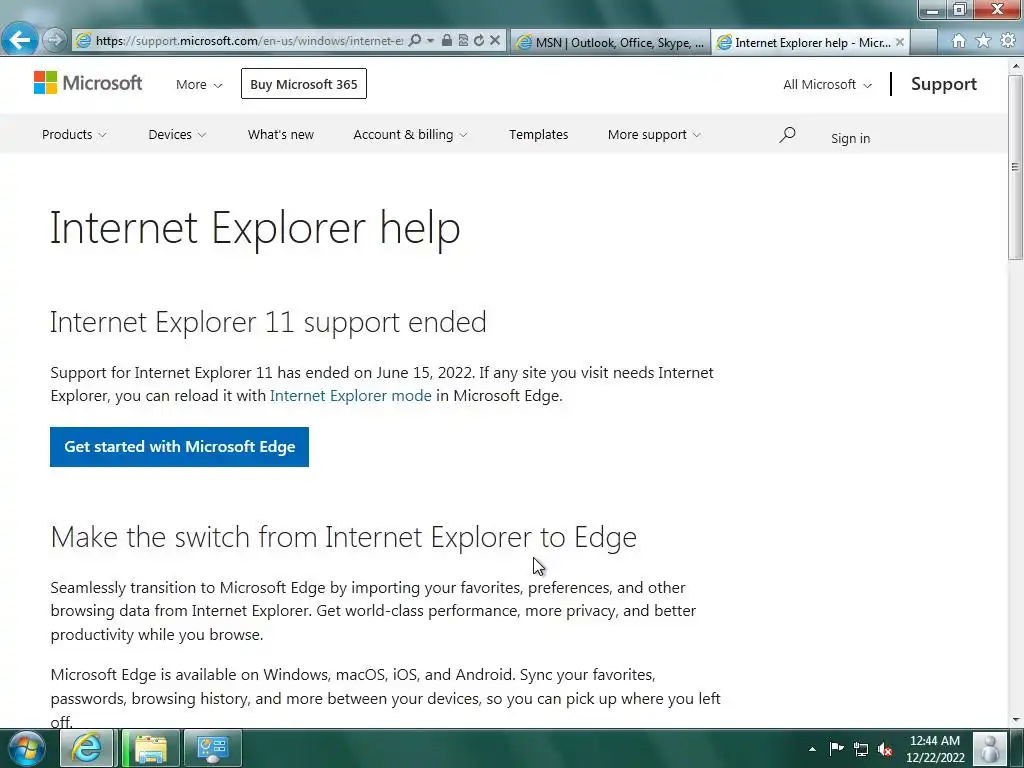Click Make the switch from Internet Explorer heading
1024x768 pixels.
click(x=344, y=537)
